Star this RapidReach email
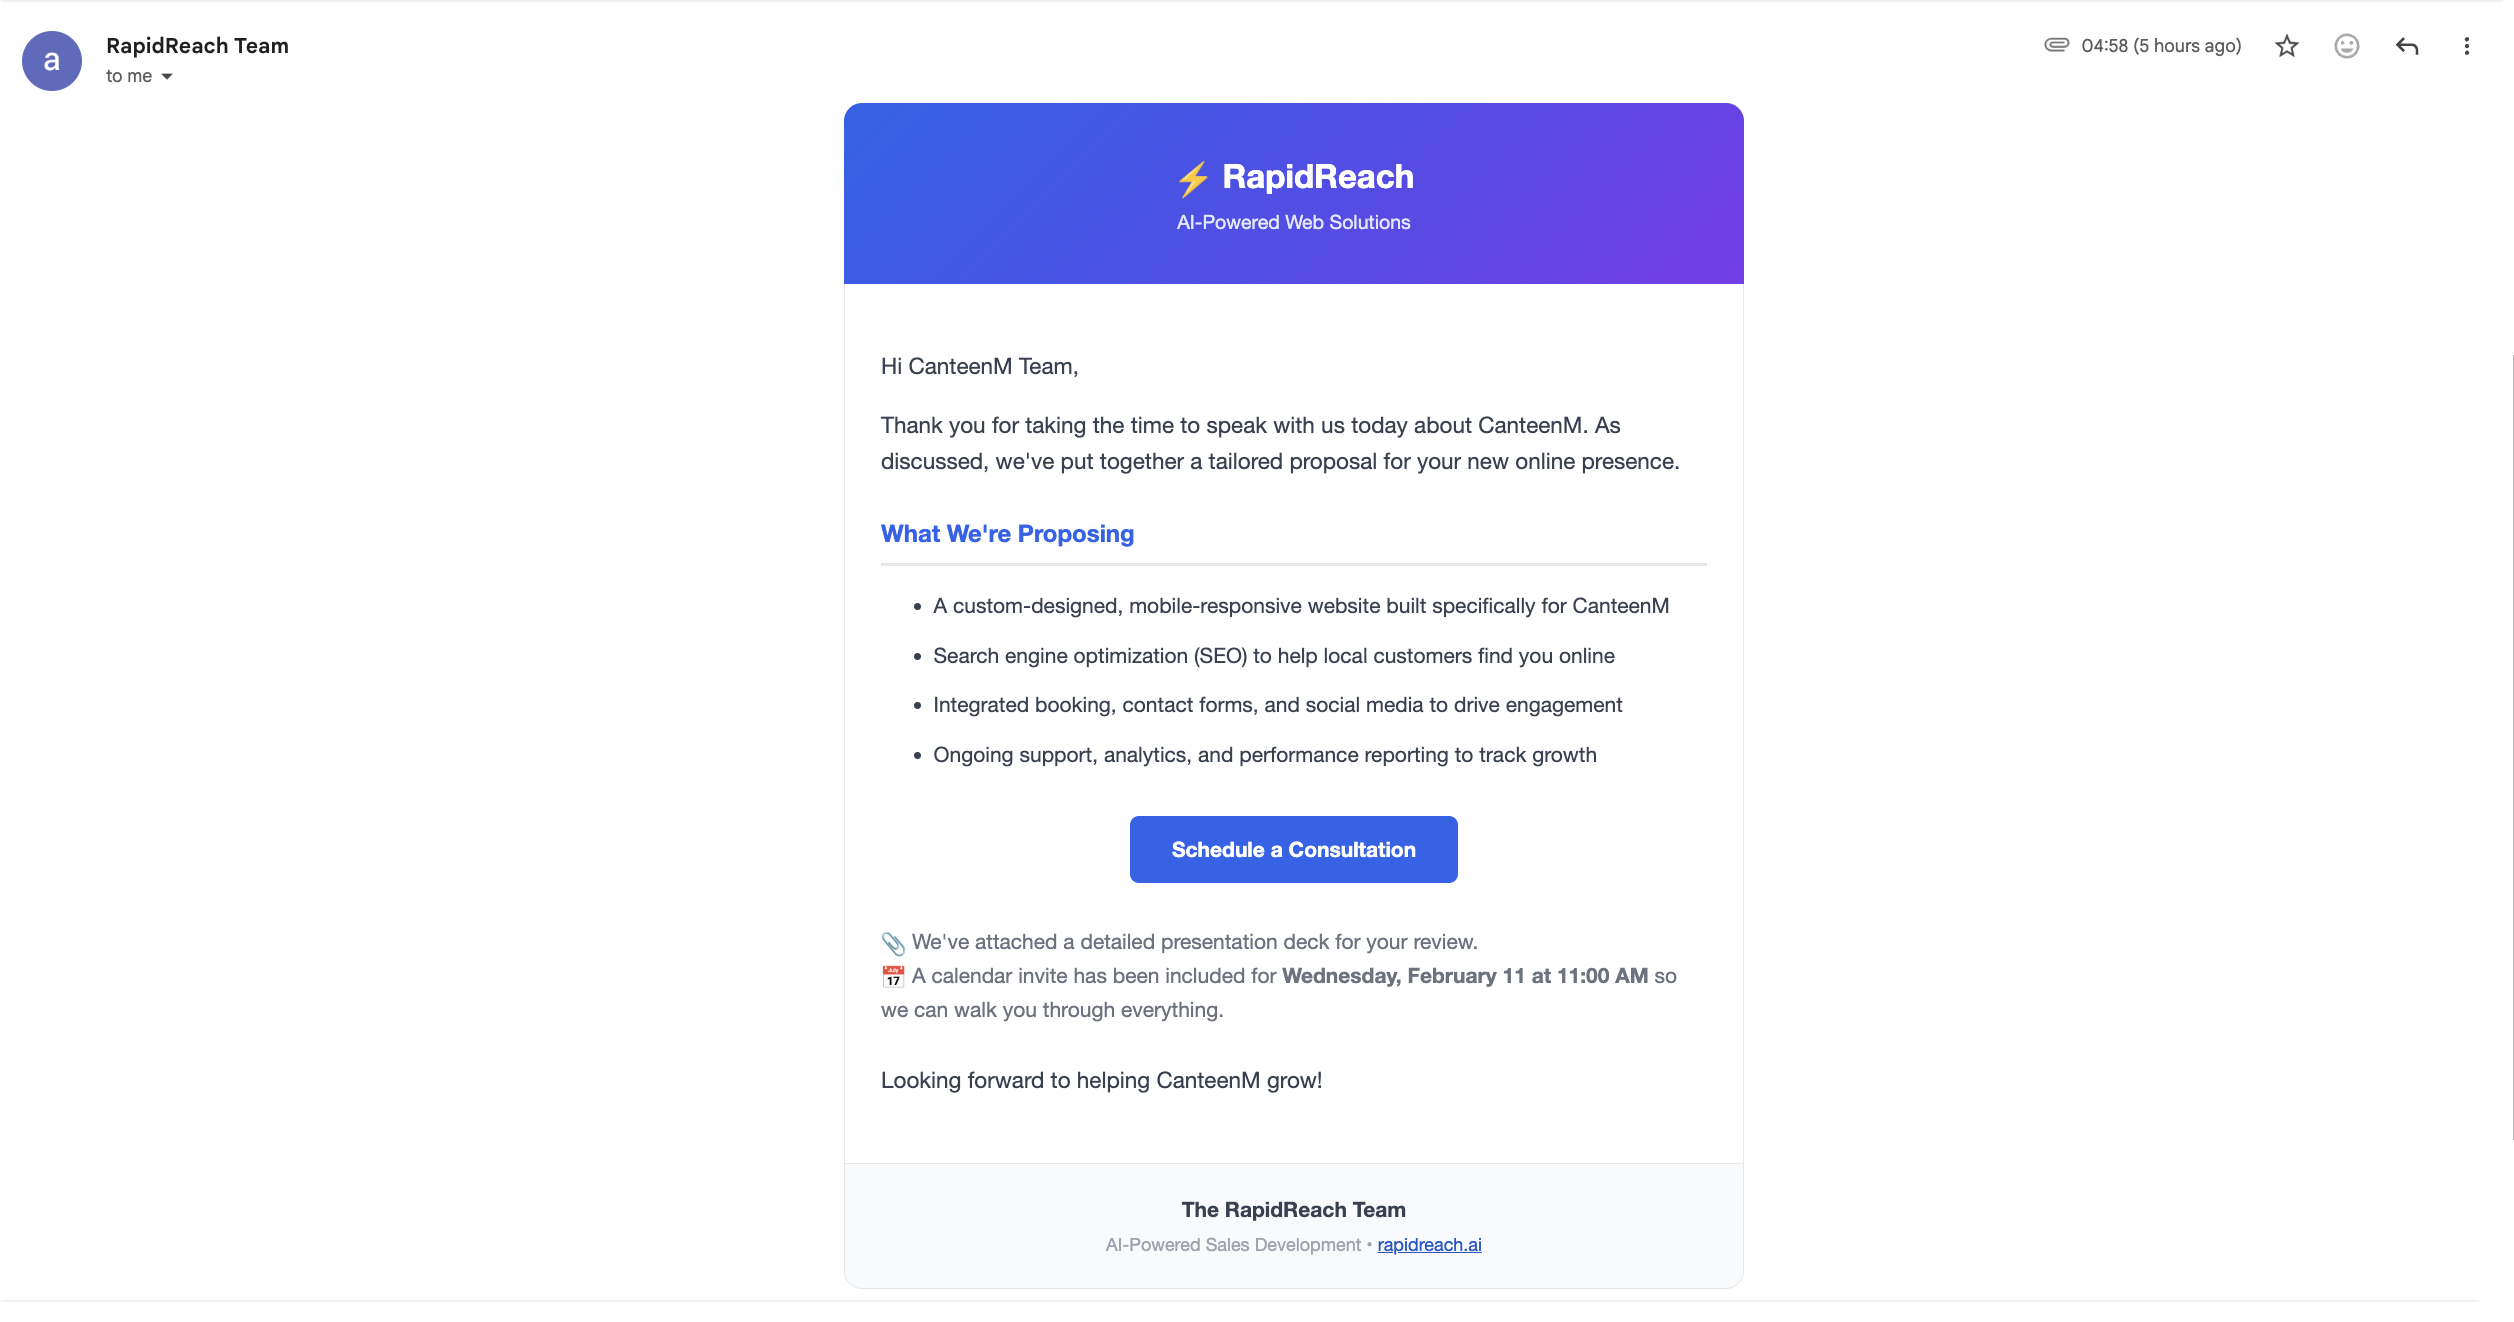The image size is (2514, 1322). tap(2286, 46)
